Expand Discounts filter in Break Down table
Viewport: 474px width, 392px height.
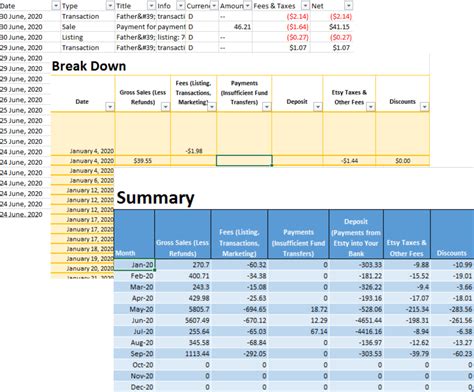(x=424, y=107)
